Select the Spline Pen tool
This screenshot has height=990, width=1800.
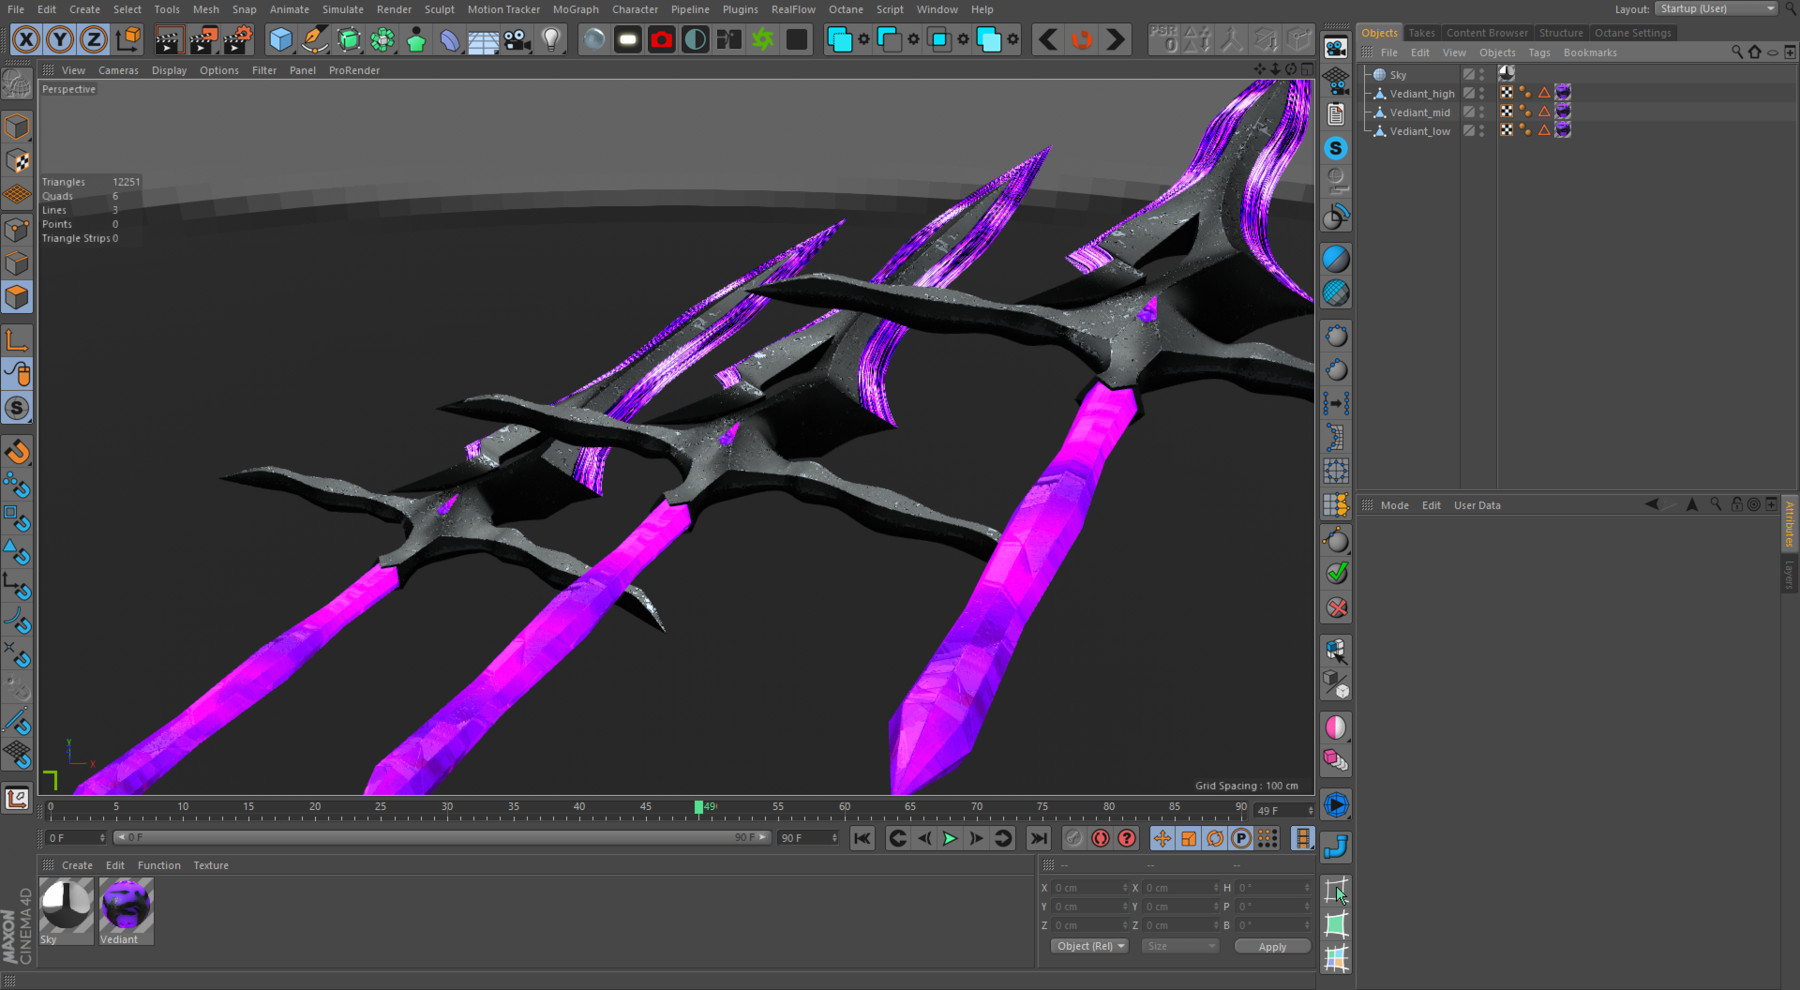[x=315, y=40]
